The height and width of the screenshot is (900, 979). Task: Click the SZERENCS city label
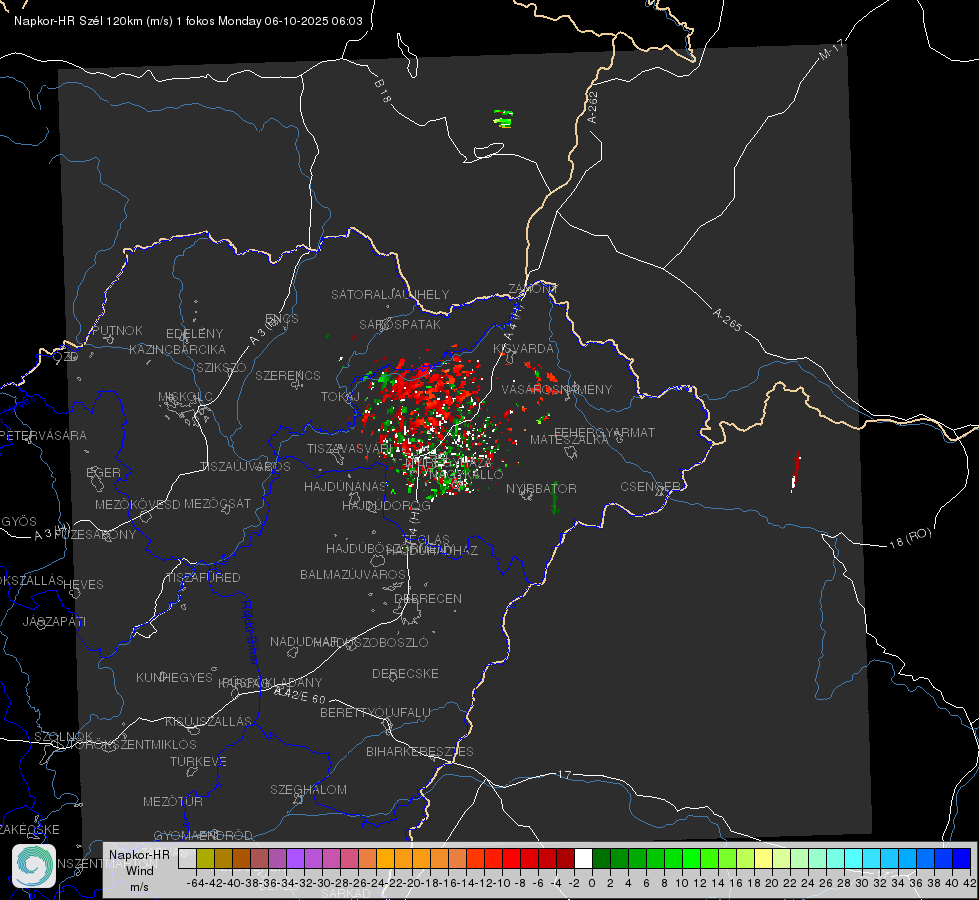[288, 375]
